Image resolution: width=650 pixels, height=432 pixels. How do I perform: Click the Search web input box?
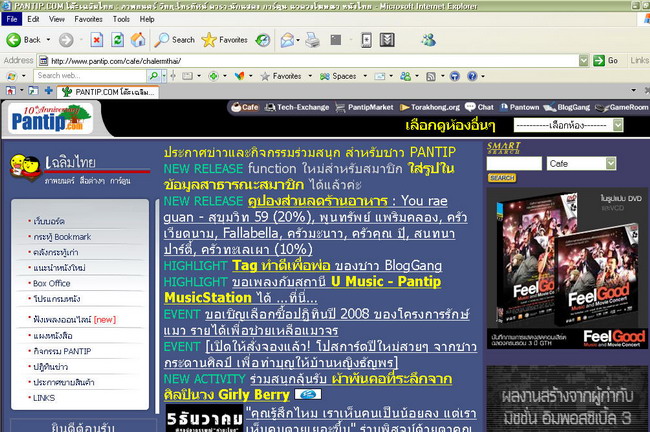[x=90, y=76]
